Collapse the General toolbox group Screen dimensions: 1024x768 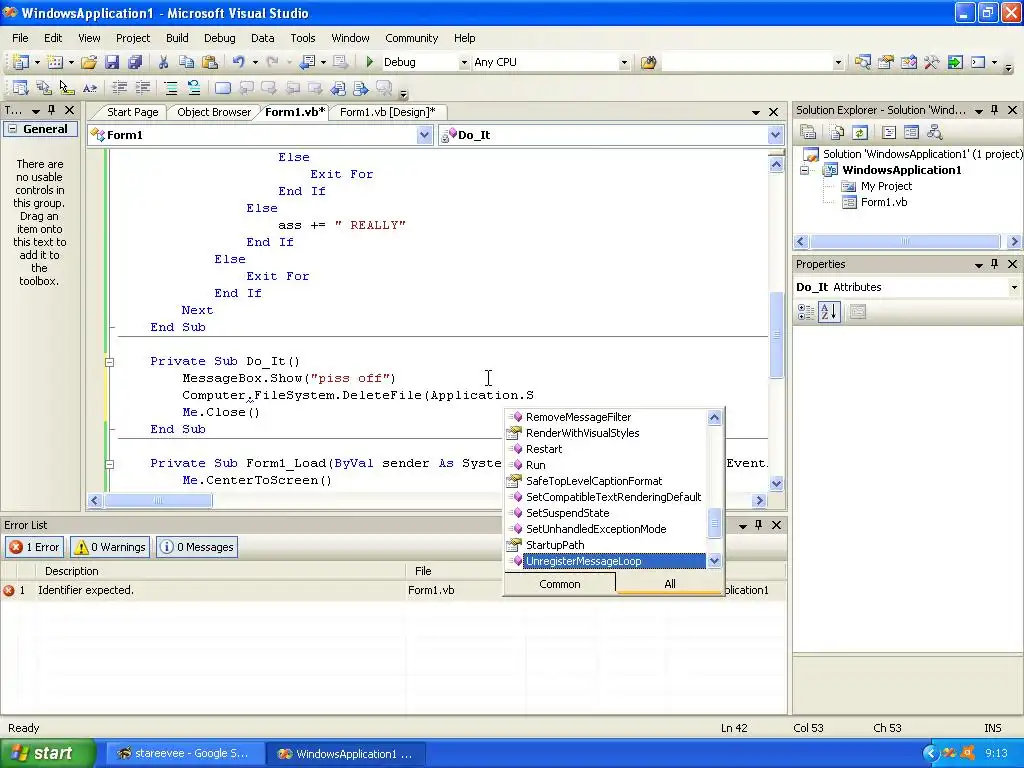tap(12, 129)
